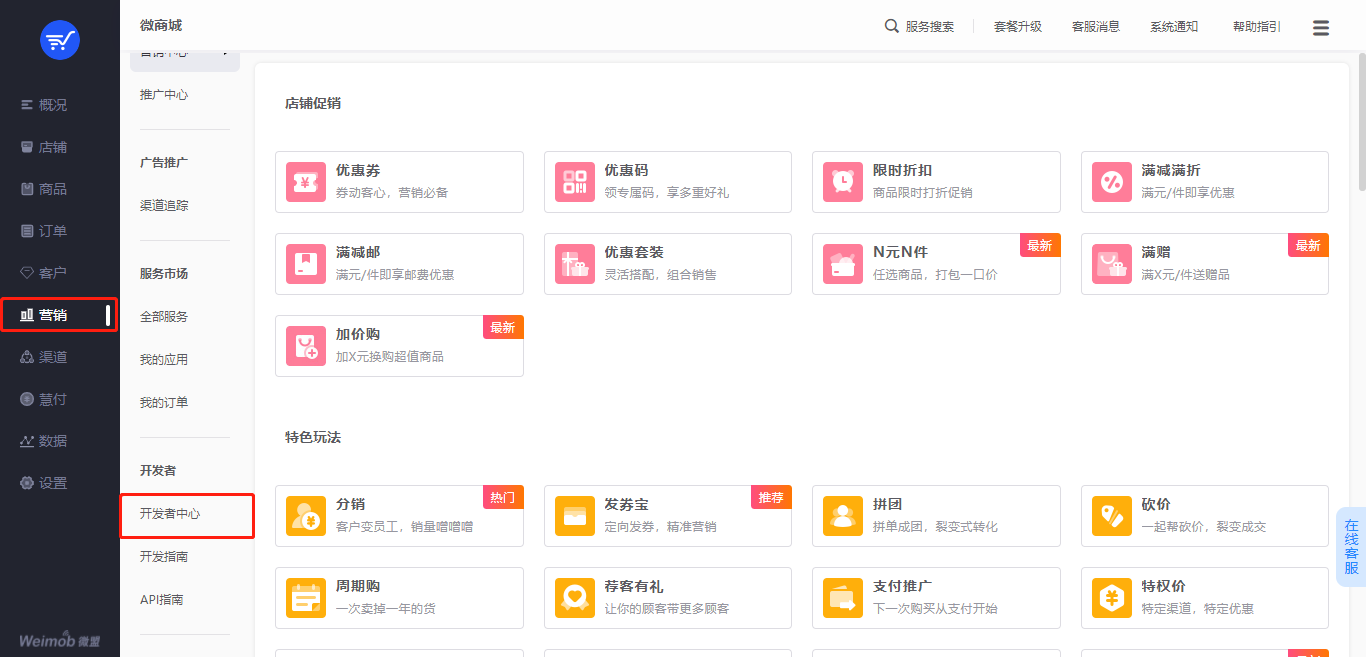The height and width of the screenshot is (657, 1366).
Task: Click the 优惠券 coupon icon
Action: 306,182
